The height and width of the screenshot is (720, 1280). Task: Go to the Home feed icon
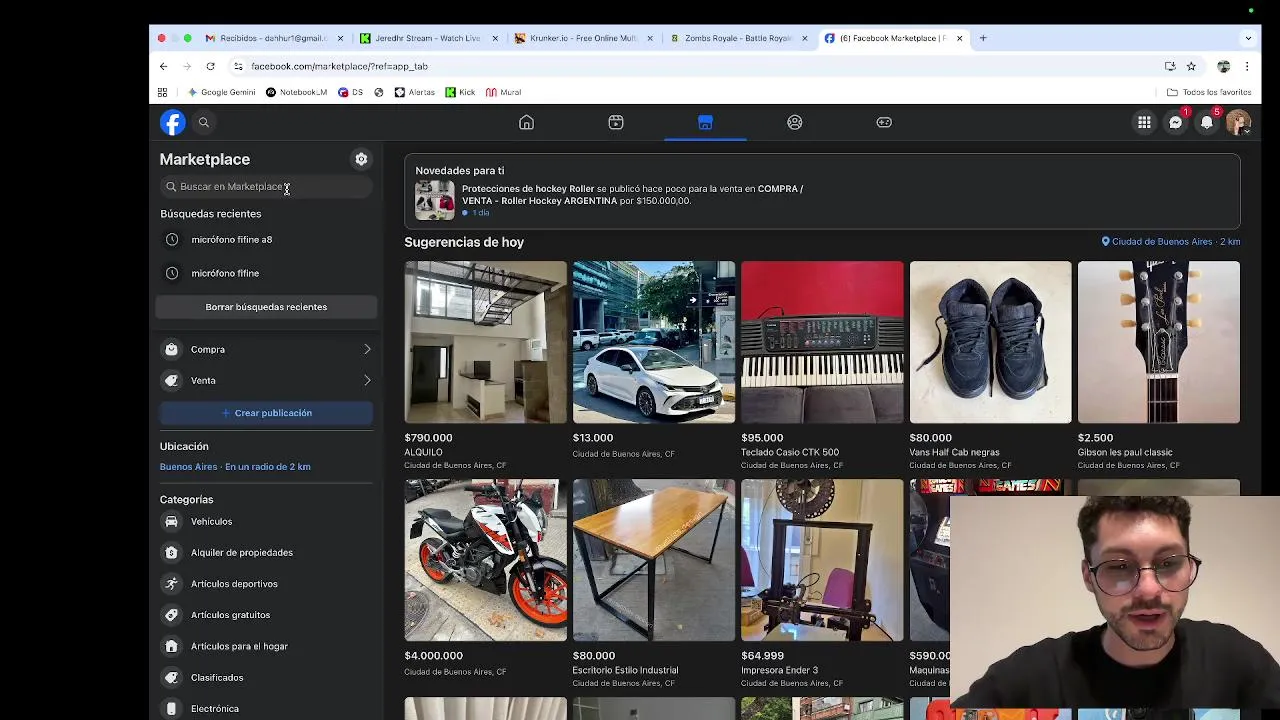pos(526,122)
